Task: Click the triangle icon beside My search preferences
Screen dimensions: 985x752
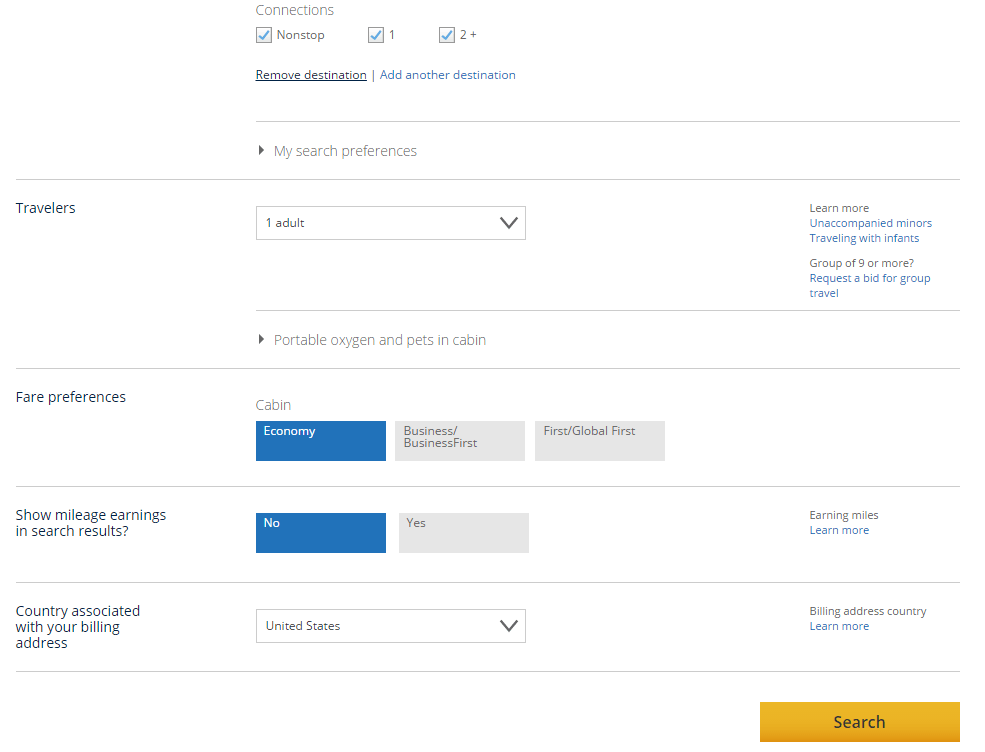Action: (x=261, y=151)
